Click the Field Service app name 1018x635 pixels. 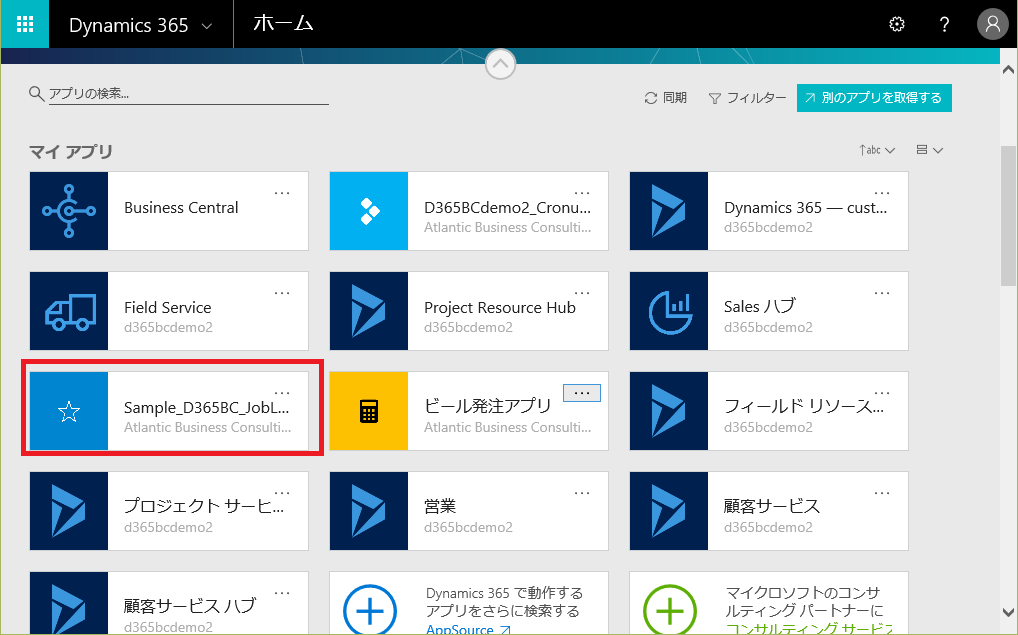pyautogui.click(x=168, y=308)
